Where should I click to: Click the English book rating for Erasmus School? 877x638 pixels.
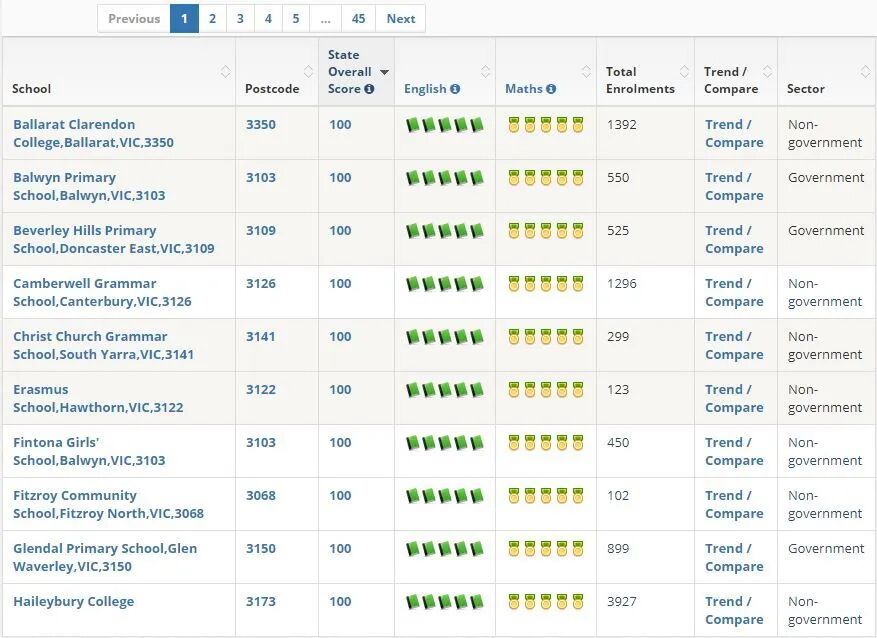pos(445,390)
